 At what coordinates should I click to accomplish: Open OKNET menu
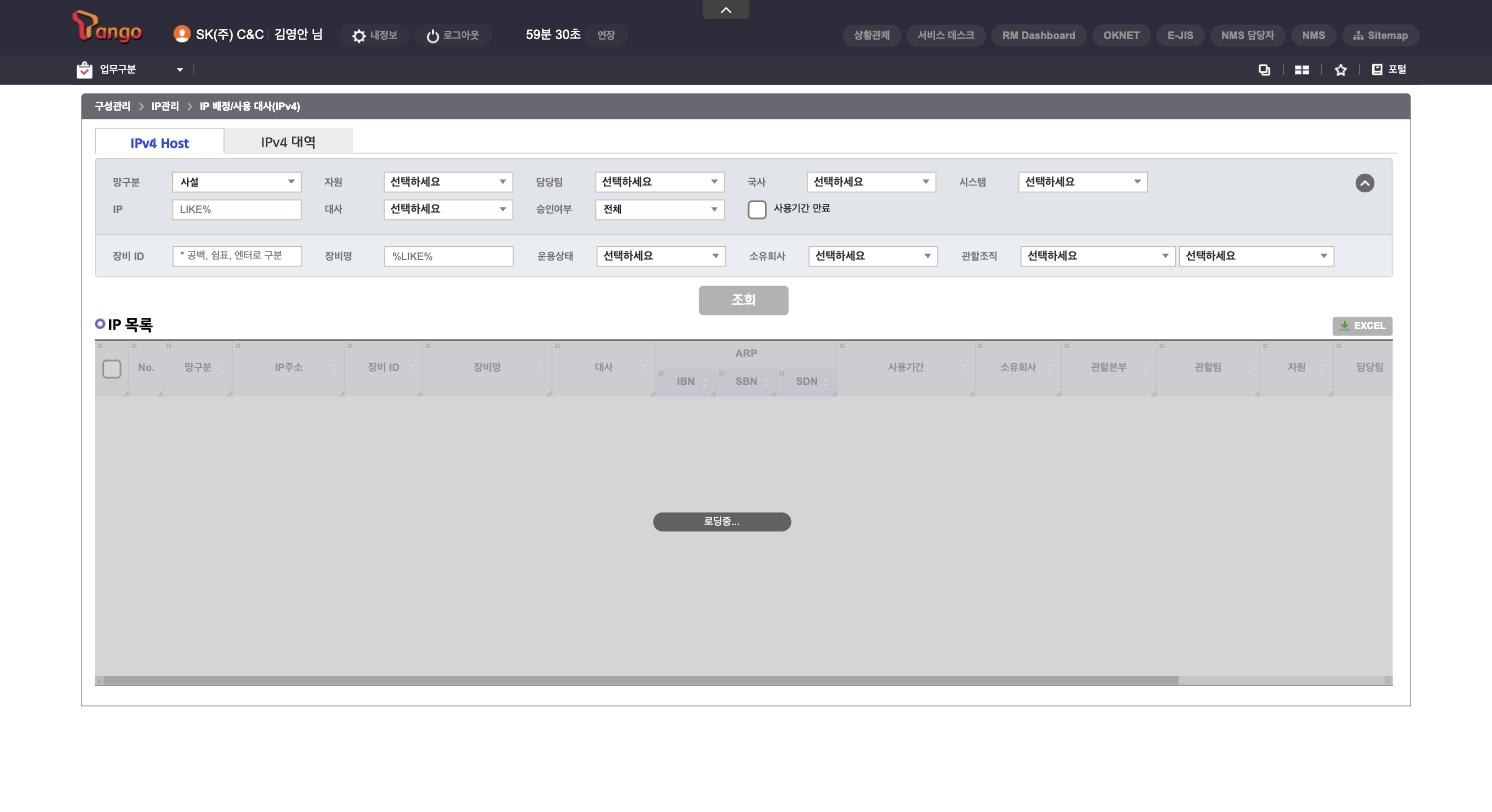1121,35
